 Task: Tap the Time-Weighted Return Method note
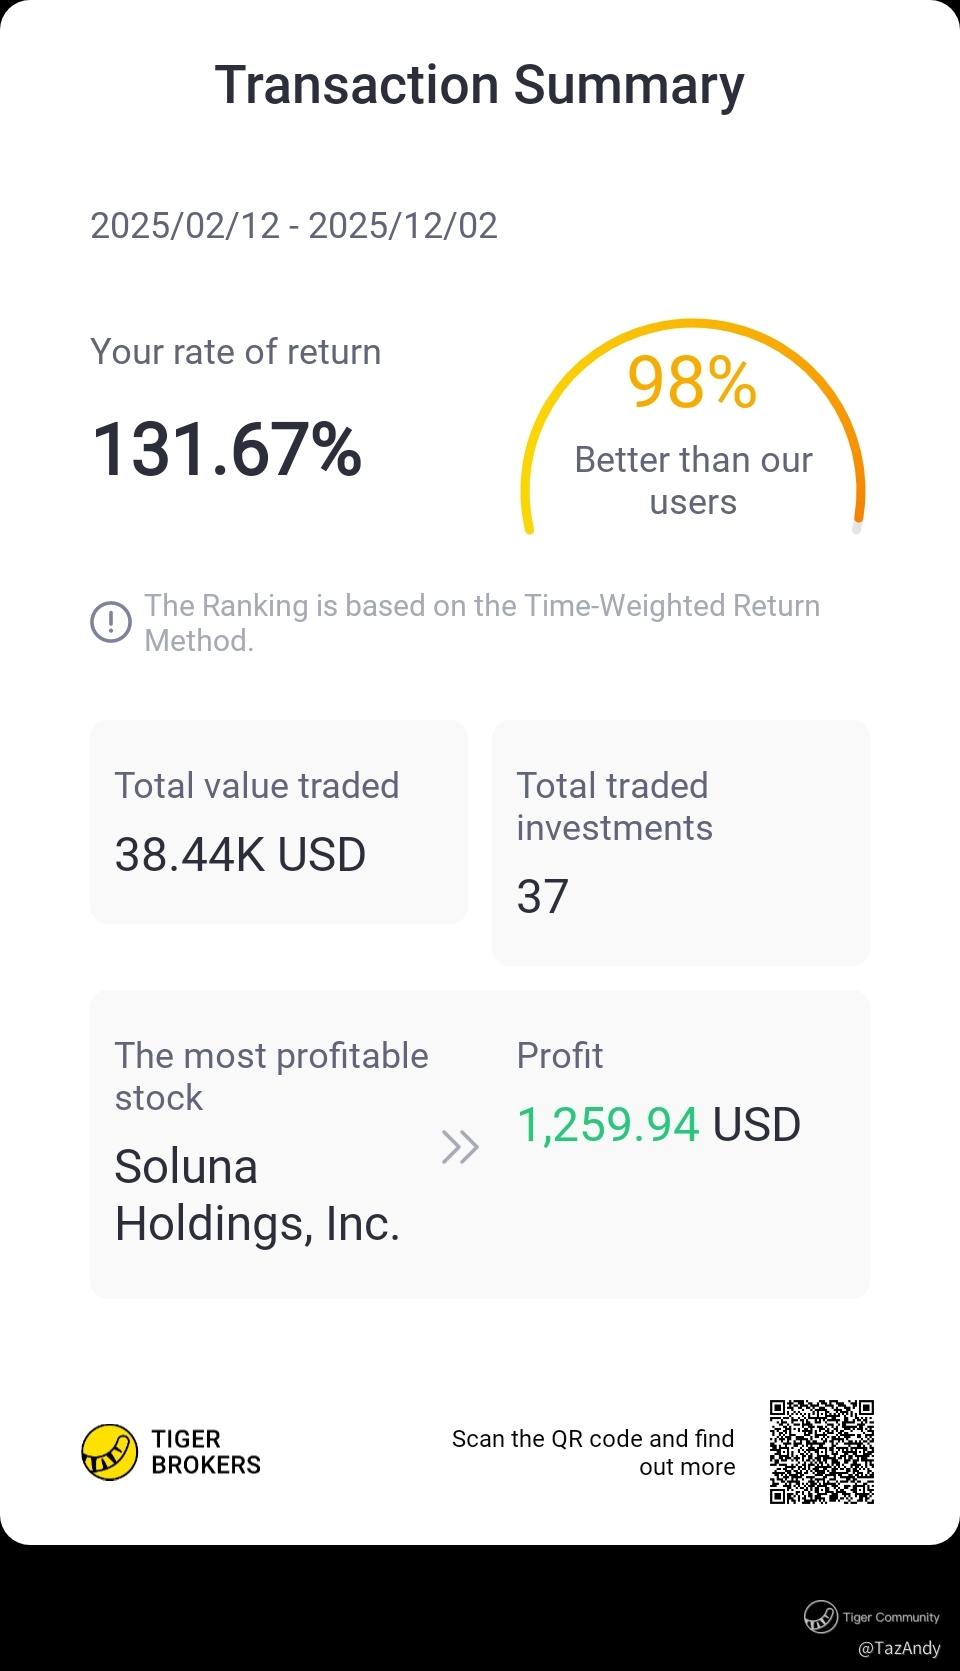pos(482,623)
